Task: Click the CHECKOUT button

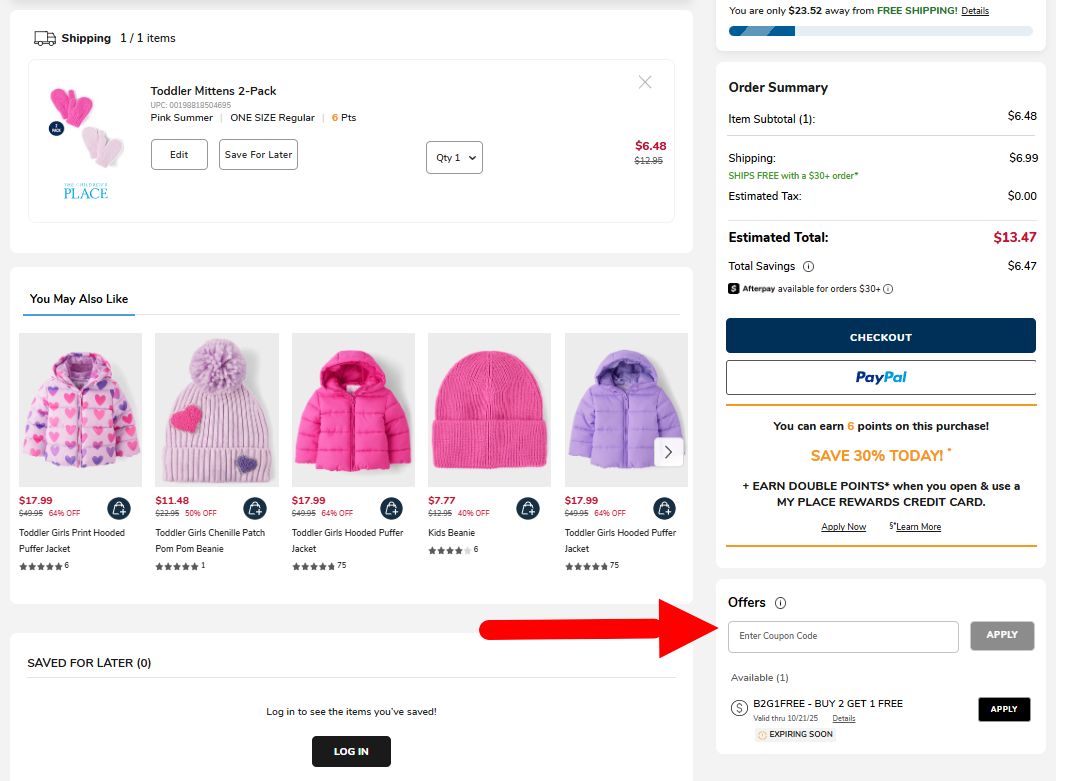Action: coord(880,335)
